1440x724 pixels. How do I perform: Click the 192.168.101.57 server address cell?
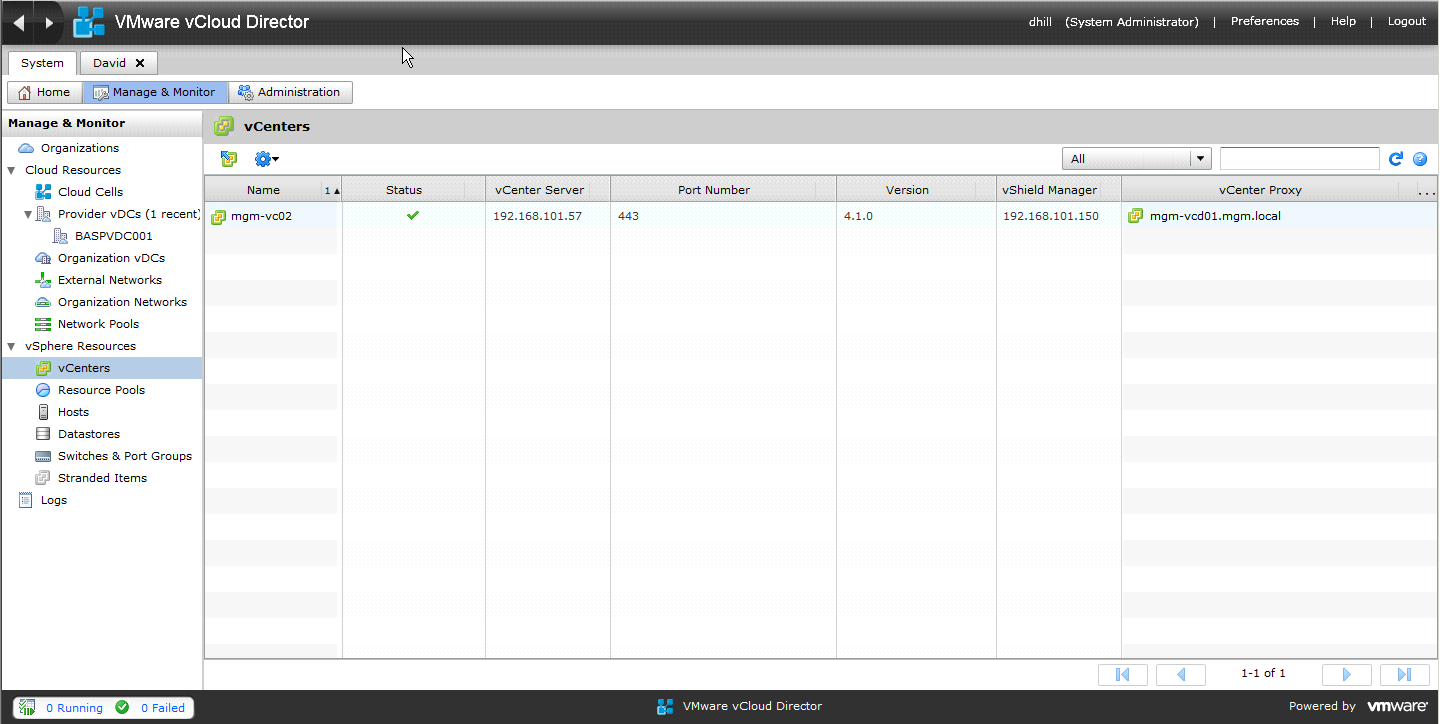537,216
